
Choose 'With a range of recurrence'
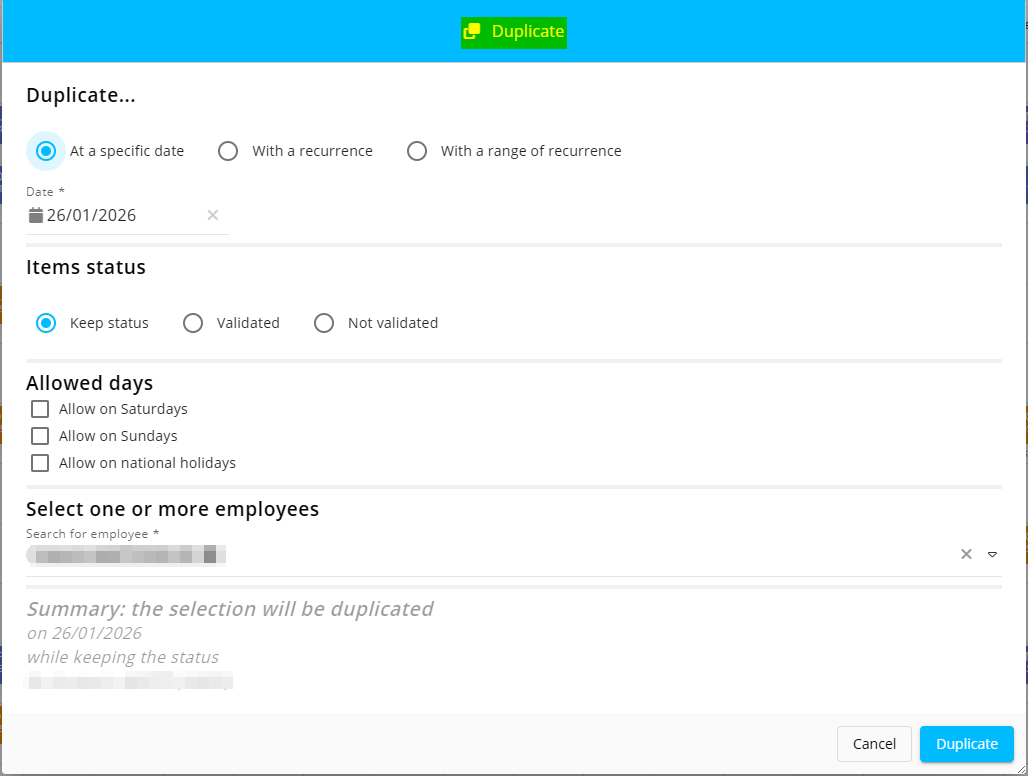tap(417, 151)
